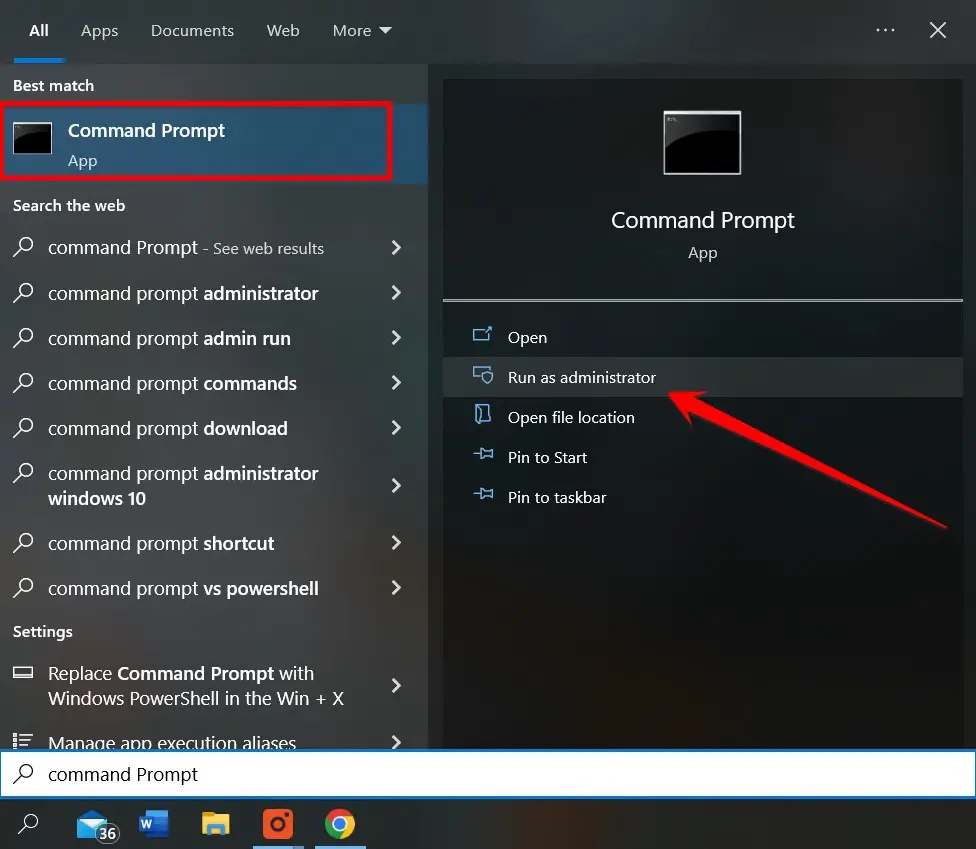Close the search panel

pyautogui.click(x=938, y=30)
